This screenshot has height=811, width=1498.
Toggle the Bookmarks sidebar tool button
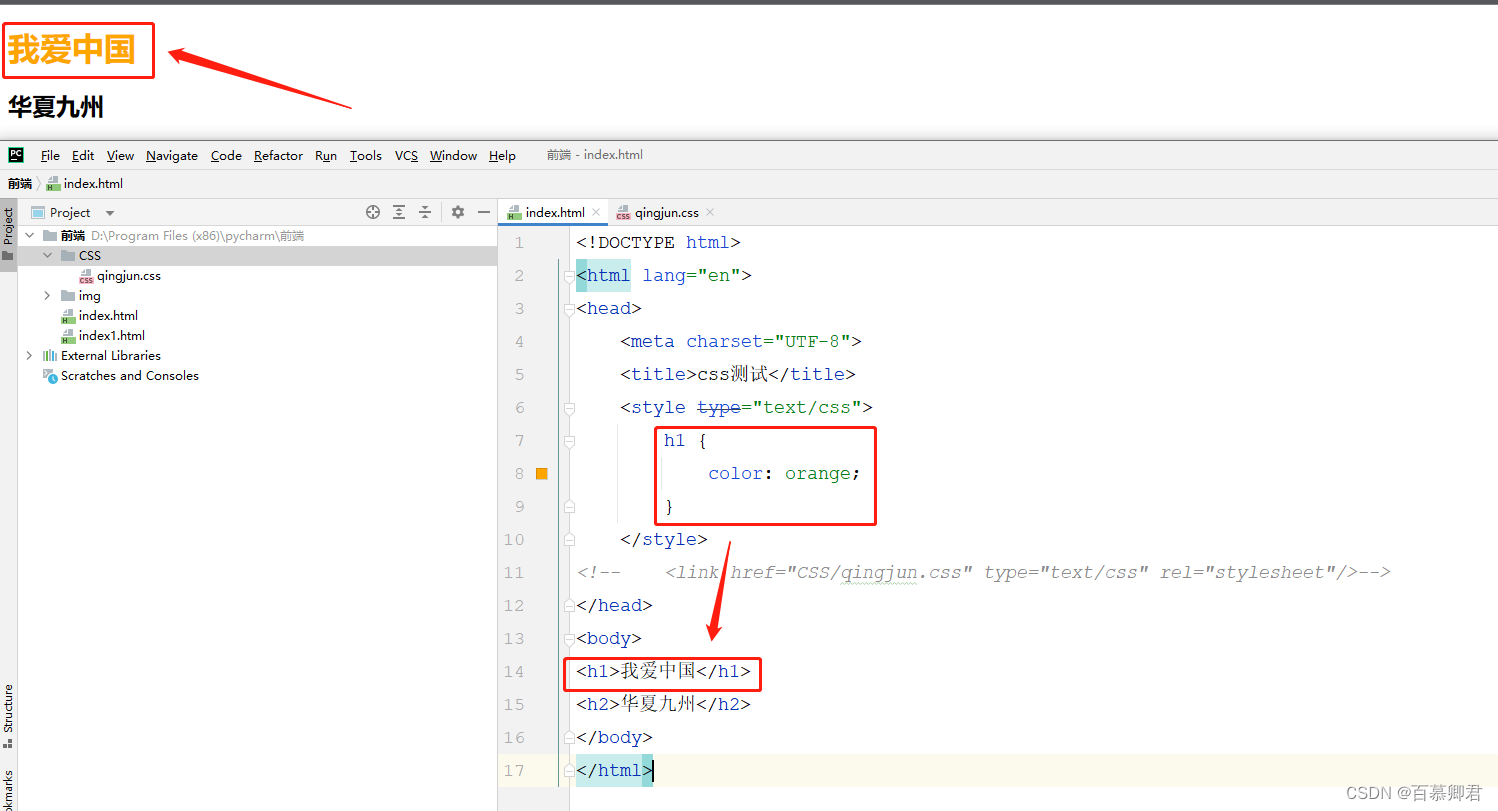[8, 790]
